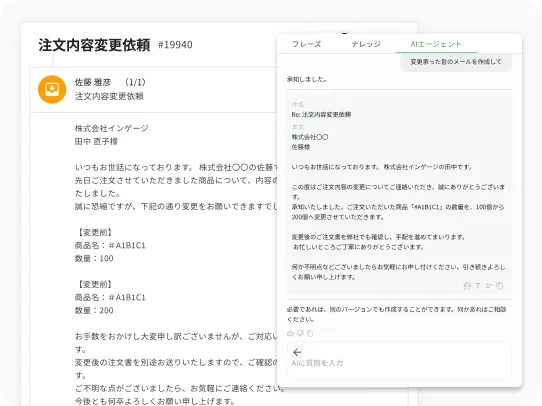This screenshot has height=406, width=542.
Task: Click the message subject under 佐藤 雅彦
Action: [109, 96]
